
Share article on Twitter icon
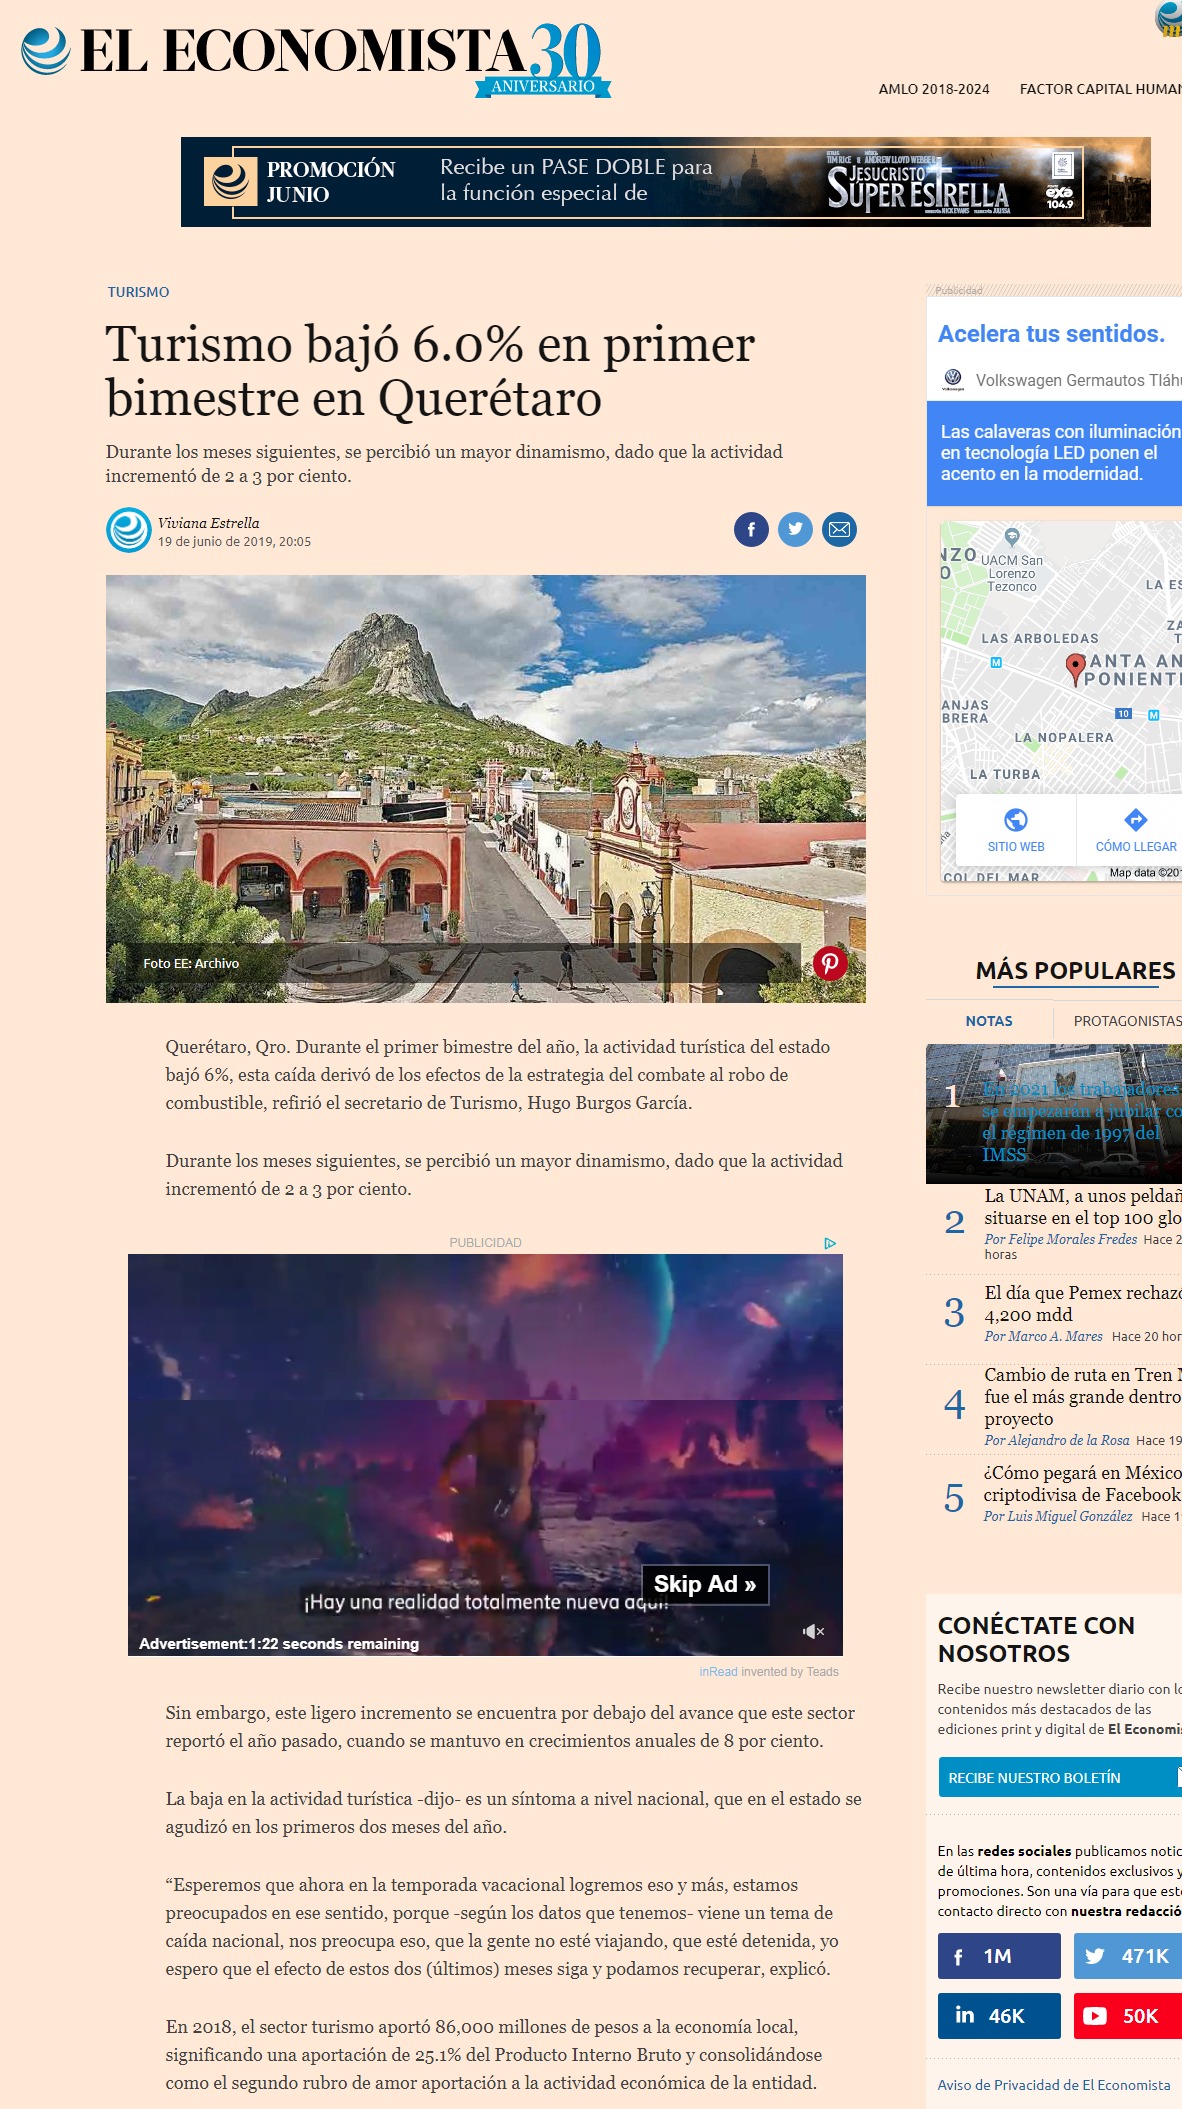click(x=795, y=529)
